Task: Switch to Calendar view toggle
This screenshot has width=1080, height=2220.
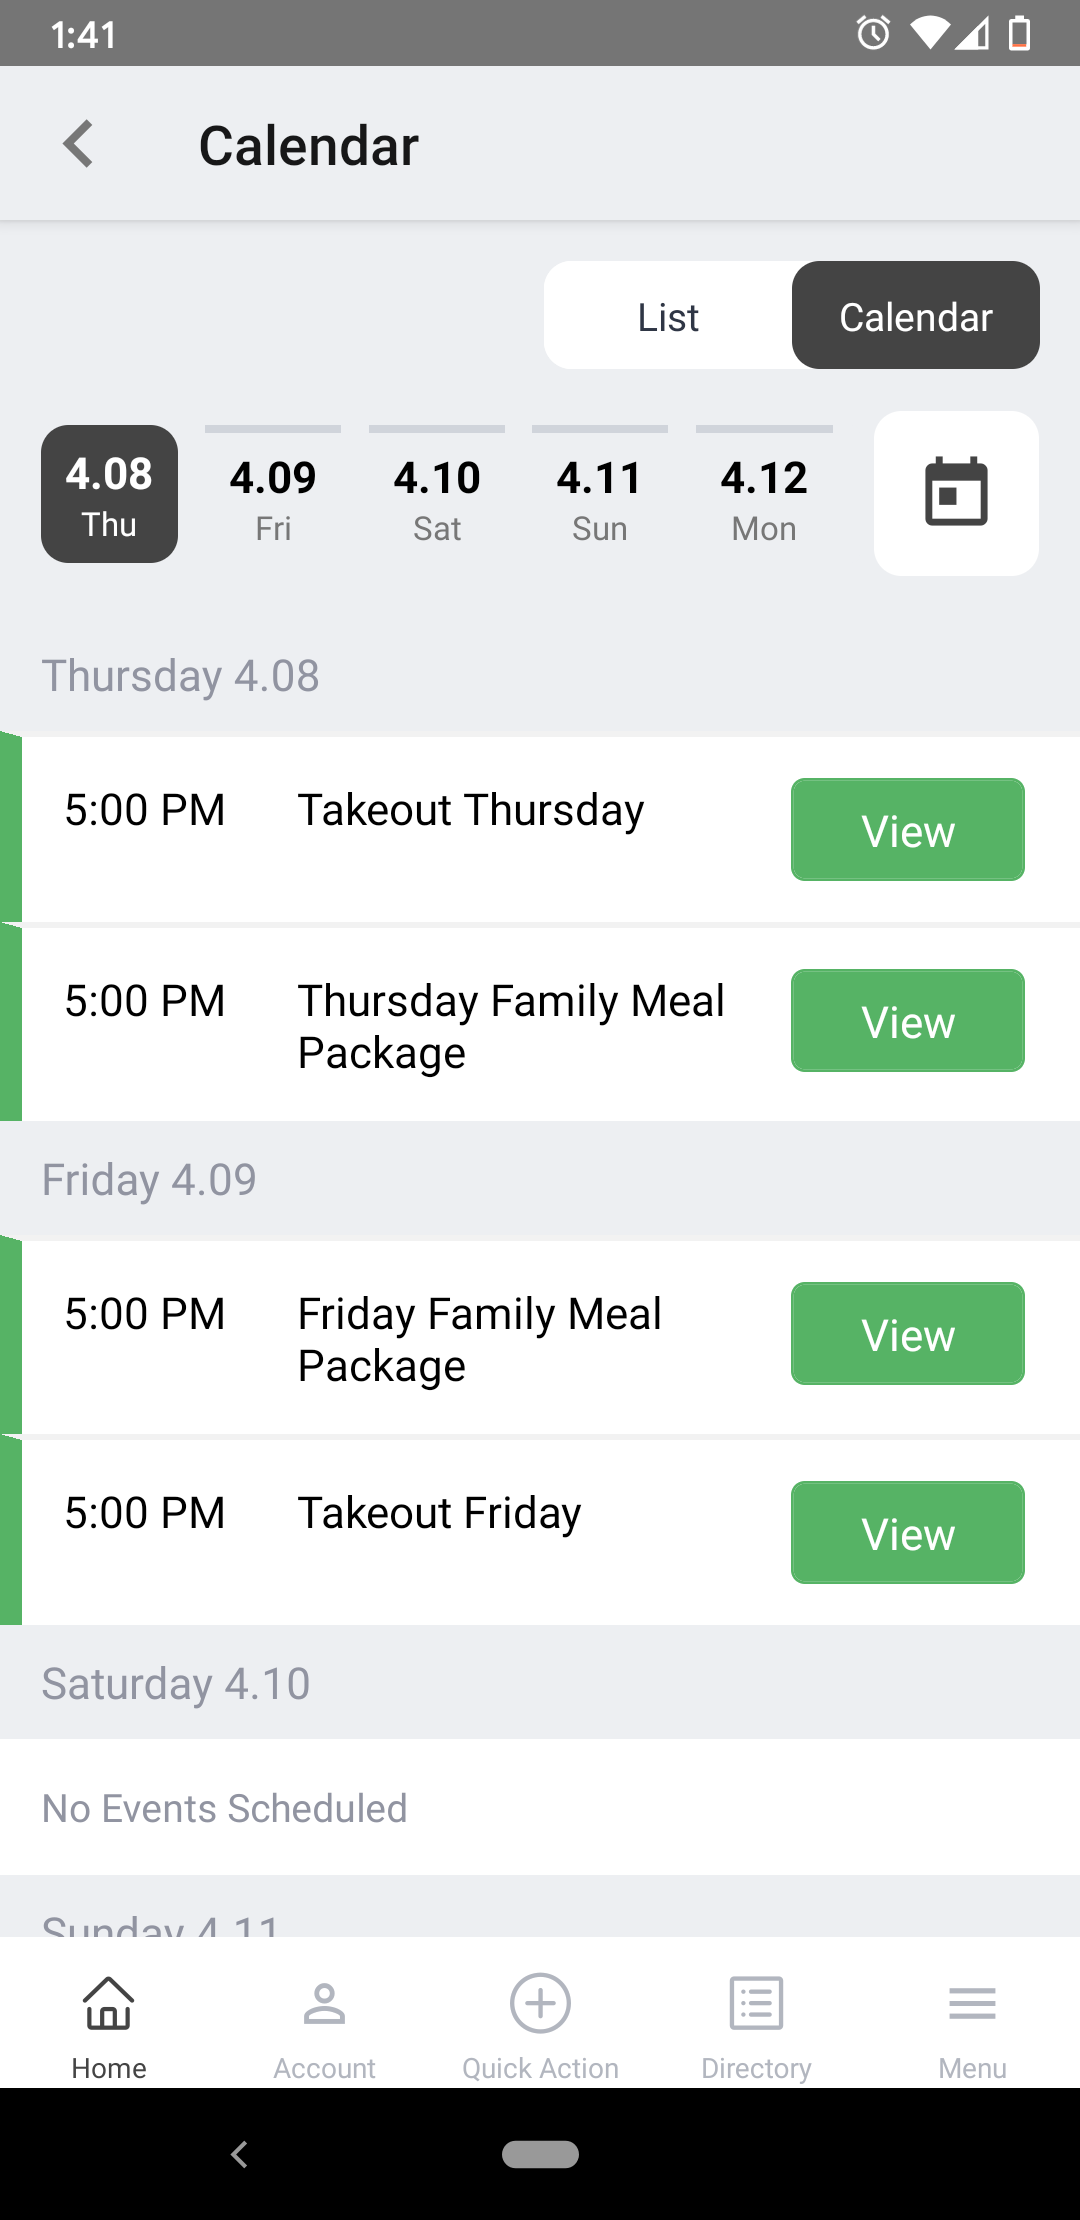Action: 916,316
